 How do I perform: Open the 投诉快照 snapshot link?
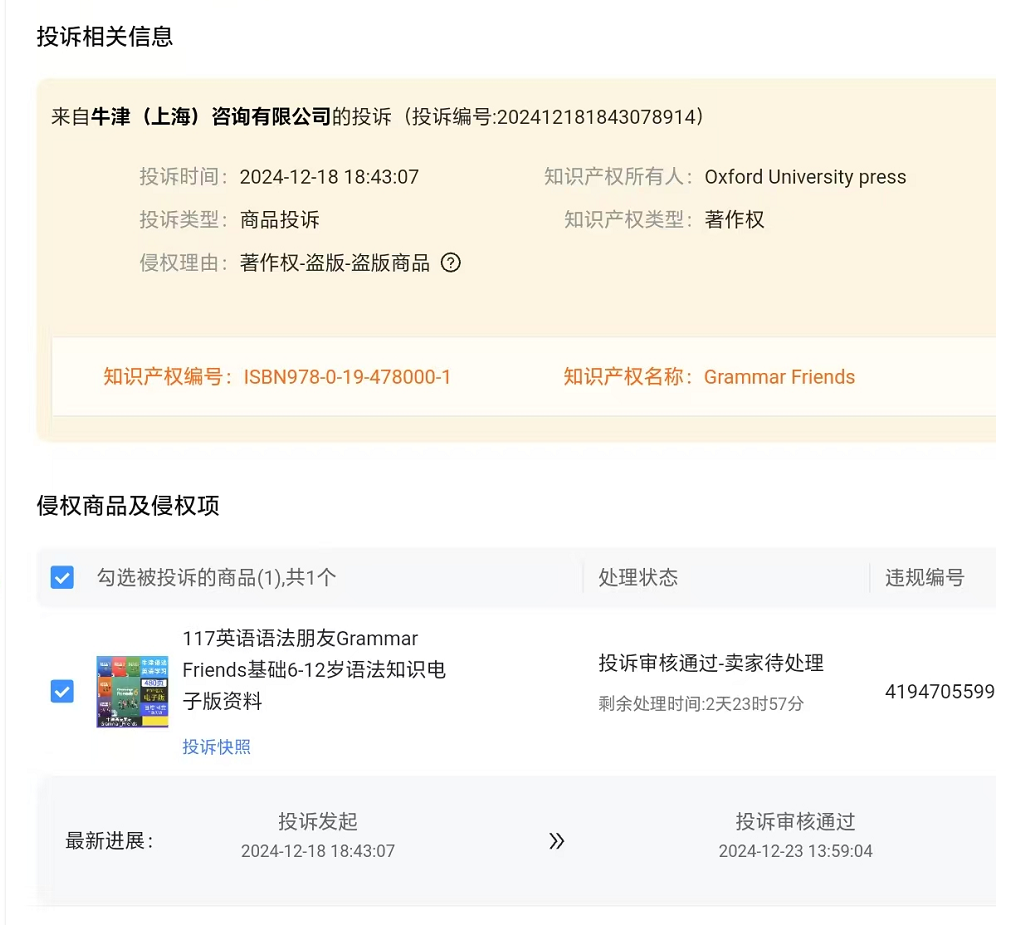(x=217, y=747)
